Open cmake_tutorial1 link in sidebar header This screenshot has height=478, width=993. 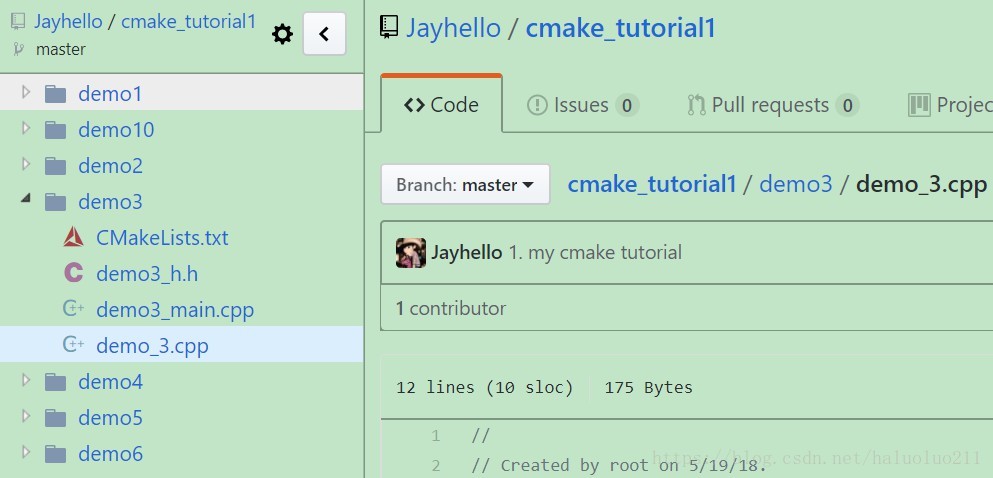click(189, 22)
